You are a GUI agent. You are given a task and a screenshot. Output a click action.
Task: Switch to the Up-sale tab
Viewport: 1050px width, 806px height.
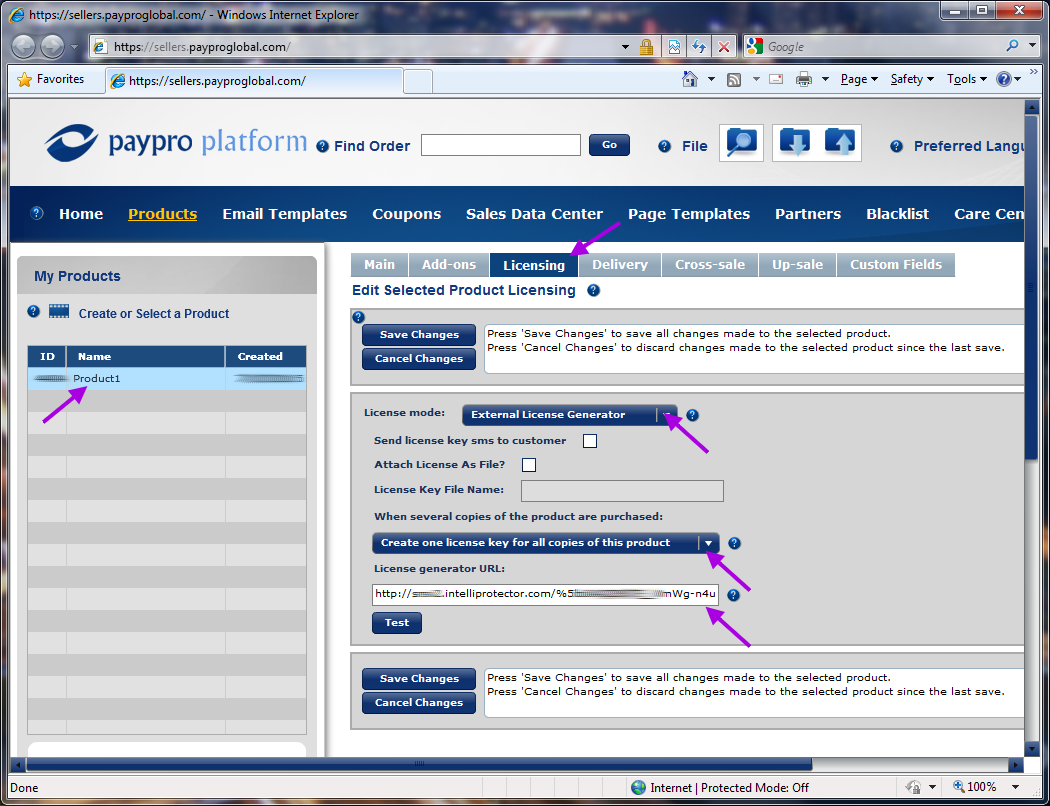798,264
